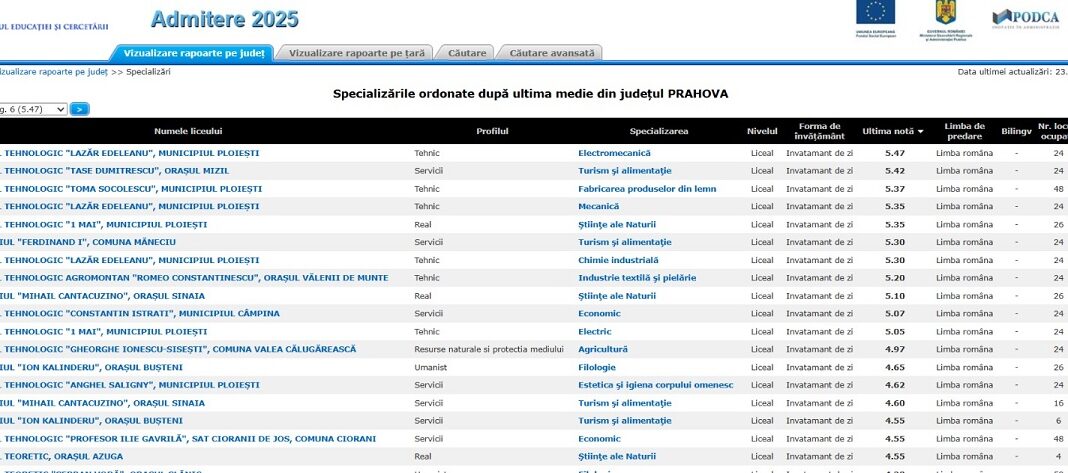
Task: Click the Nivelul column header
Action: click(761, 132)
